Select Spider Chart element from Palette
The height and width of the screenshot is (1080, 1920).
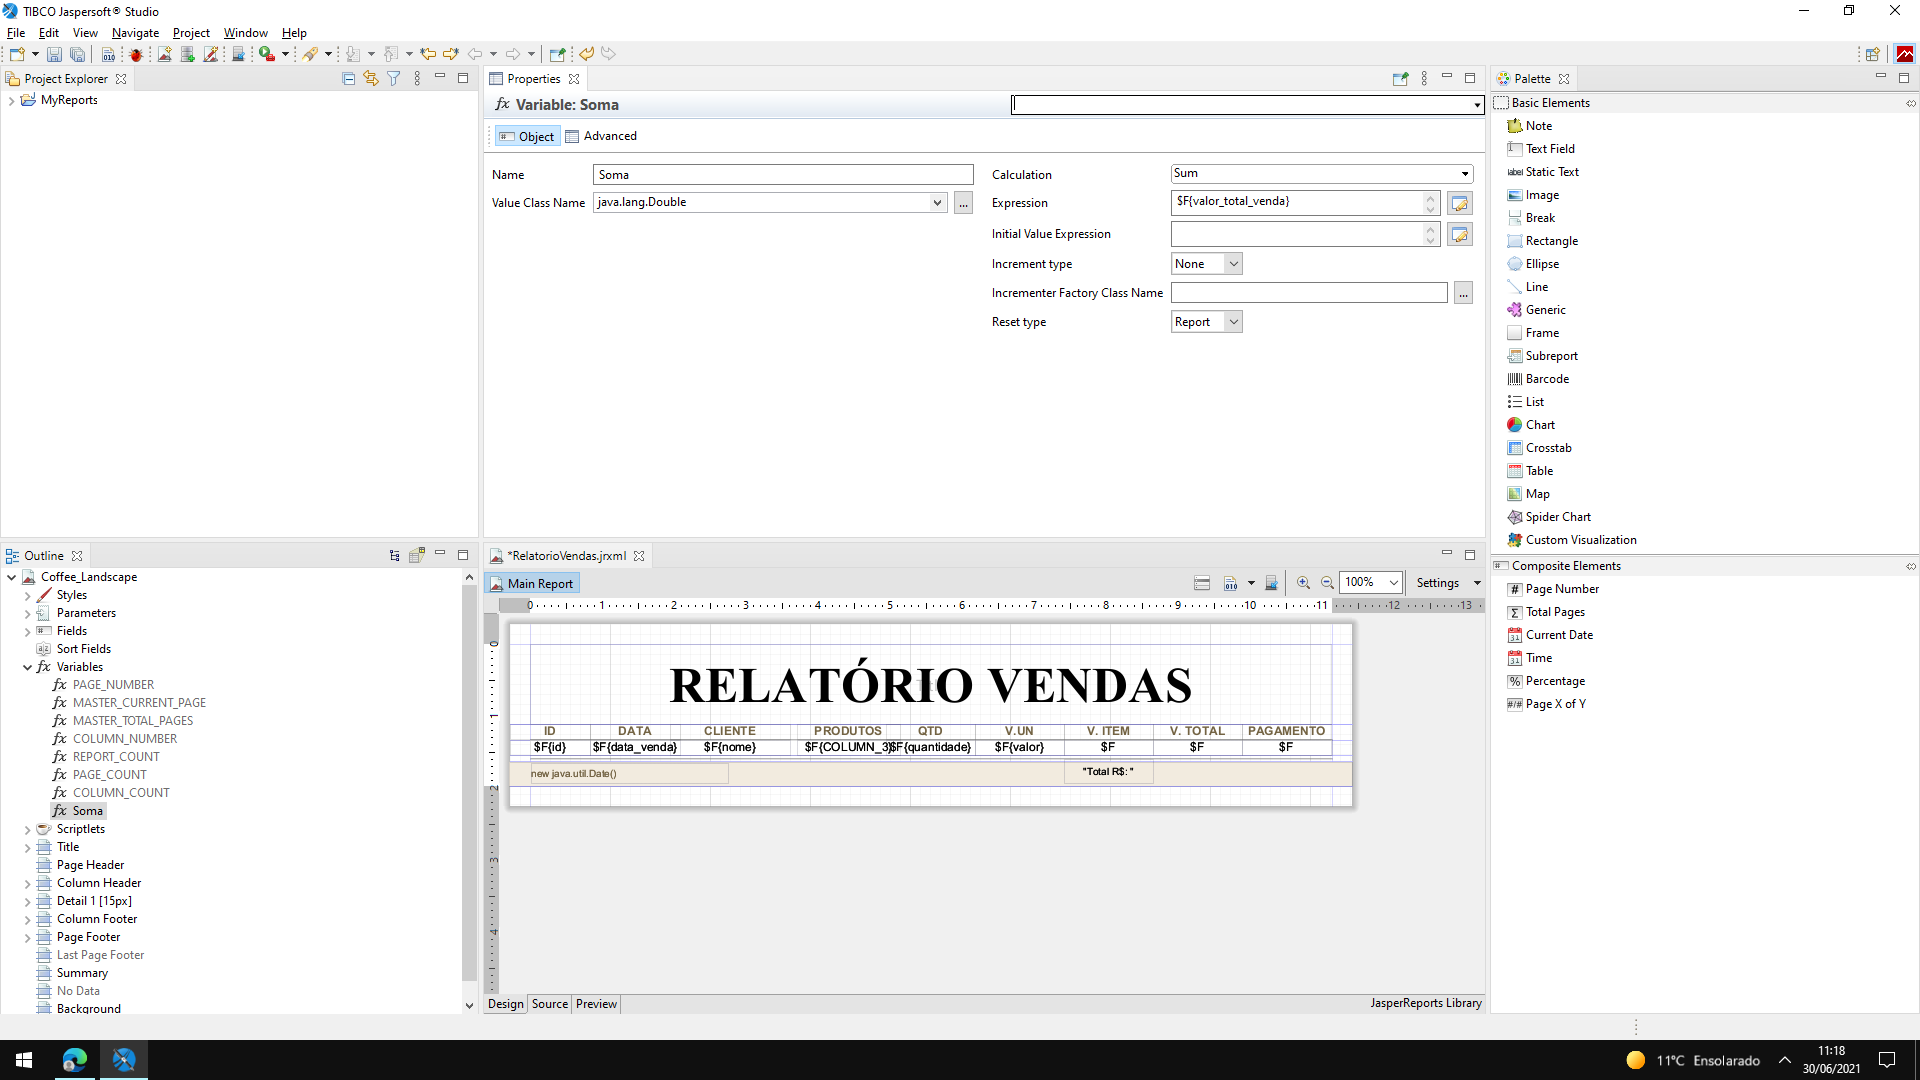pos(1557,517)
